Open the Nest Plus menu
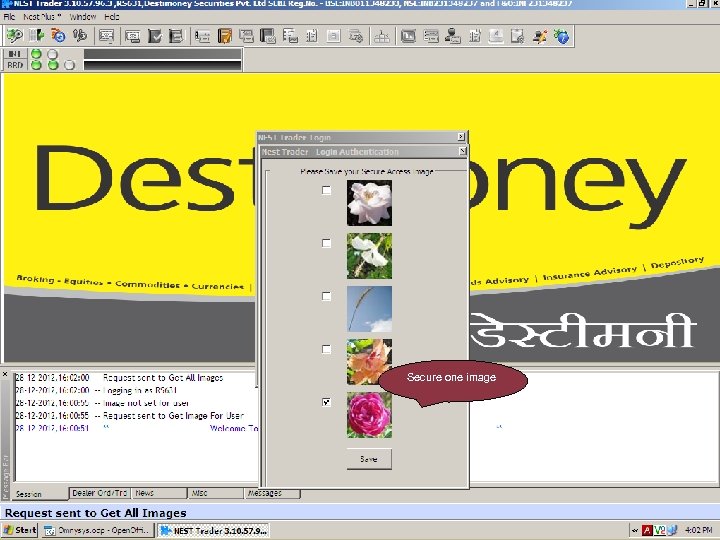 point(42,17)
